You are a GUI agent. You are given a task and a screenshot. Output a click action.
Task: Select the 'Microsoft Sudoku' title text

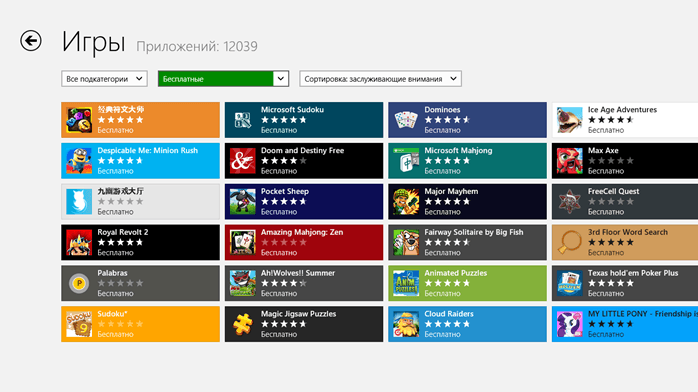point(292,109)
